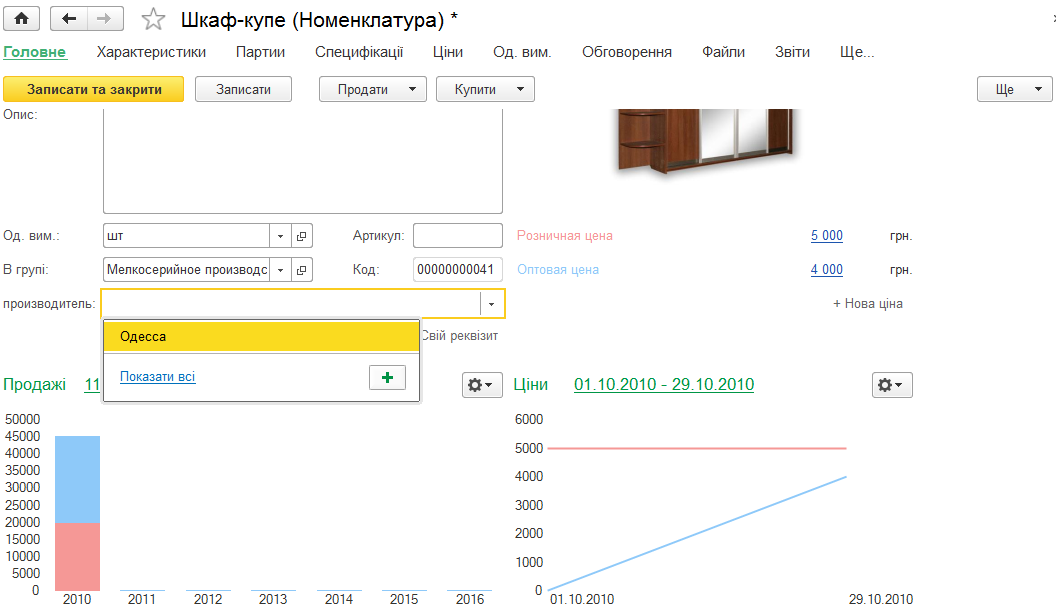Image resolution: width=1056 pixels, height=613 pixels.
Task: Show more tabs via Ще...
Action: 857,52
